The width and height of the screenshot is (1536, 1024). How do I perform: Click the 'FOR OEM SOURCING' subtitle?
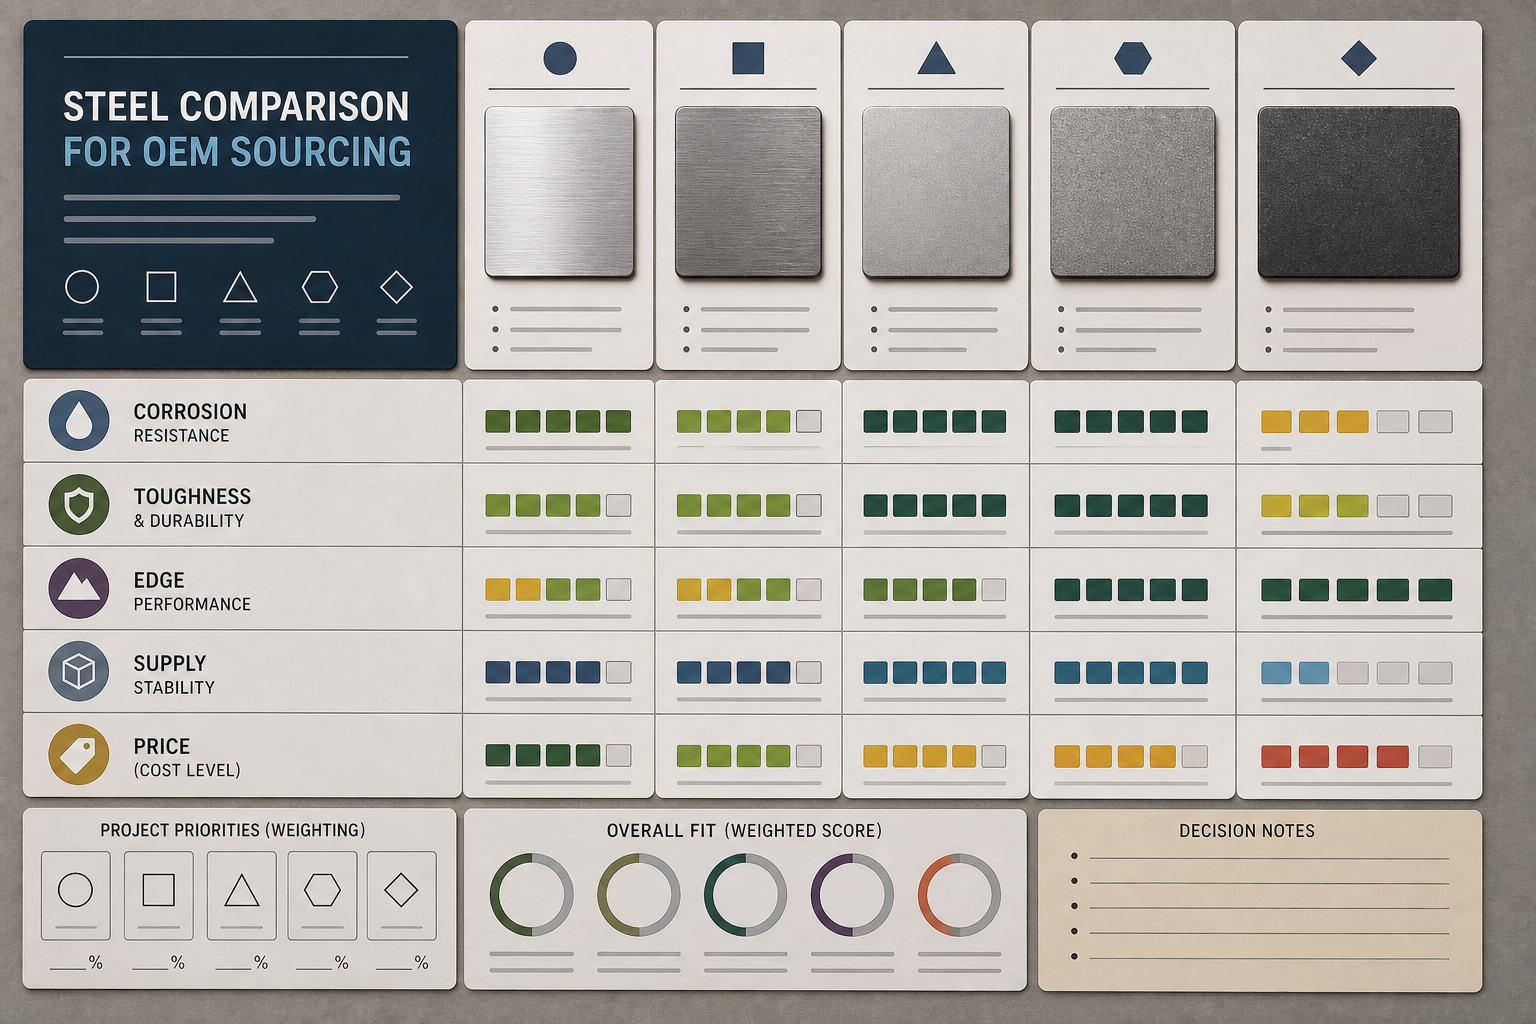point(237,152)
